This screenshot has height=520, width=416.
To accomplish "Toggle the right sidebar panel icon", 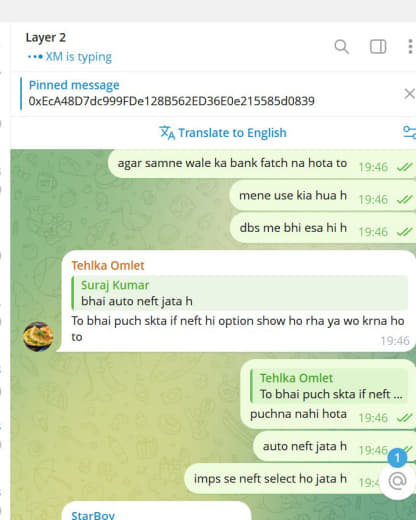I will pos(378,47).
